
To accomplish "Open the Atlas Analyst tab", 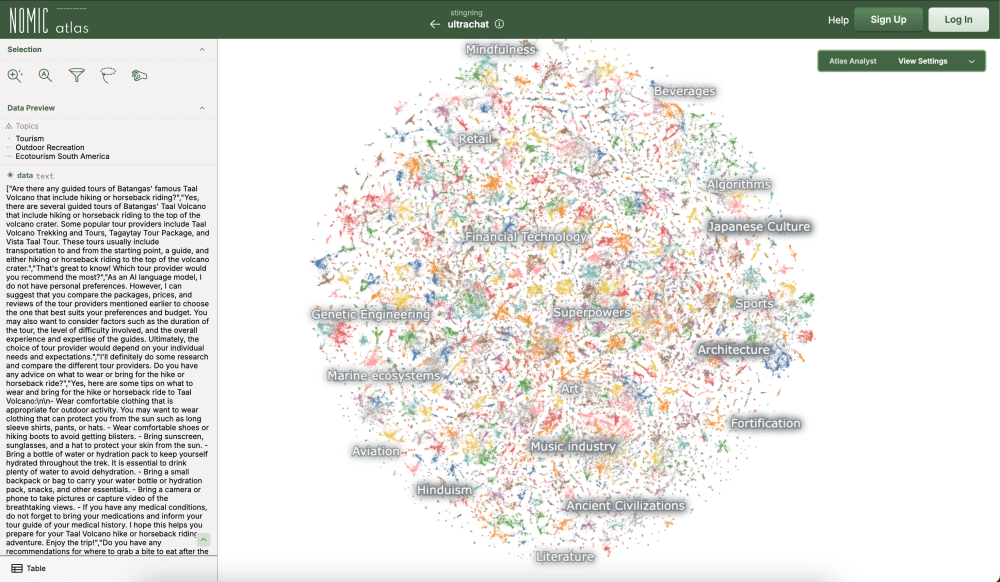I will 853,61.
